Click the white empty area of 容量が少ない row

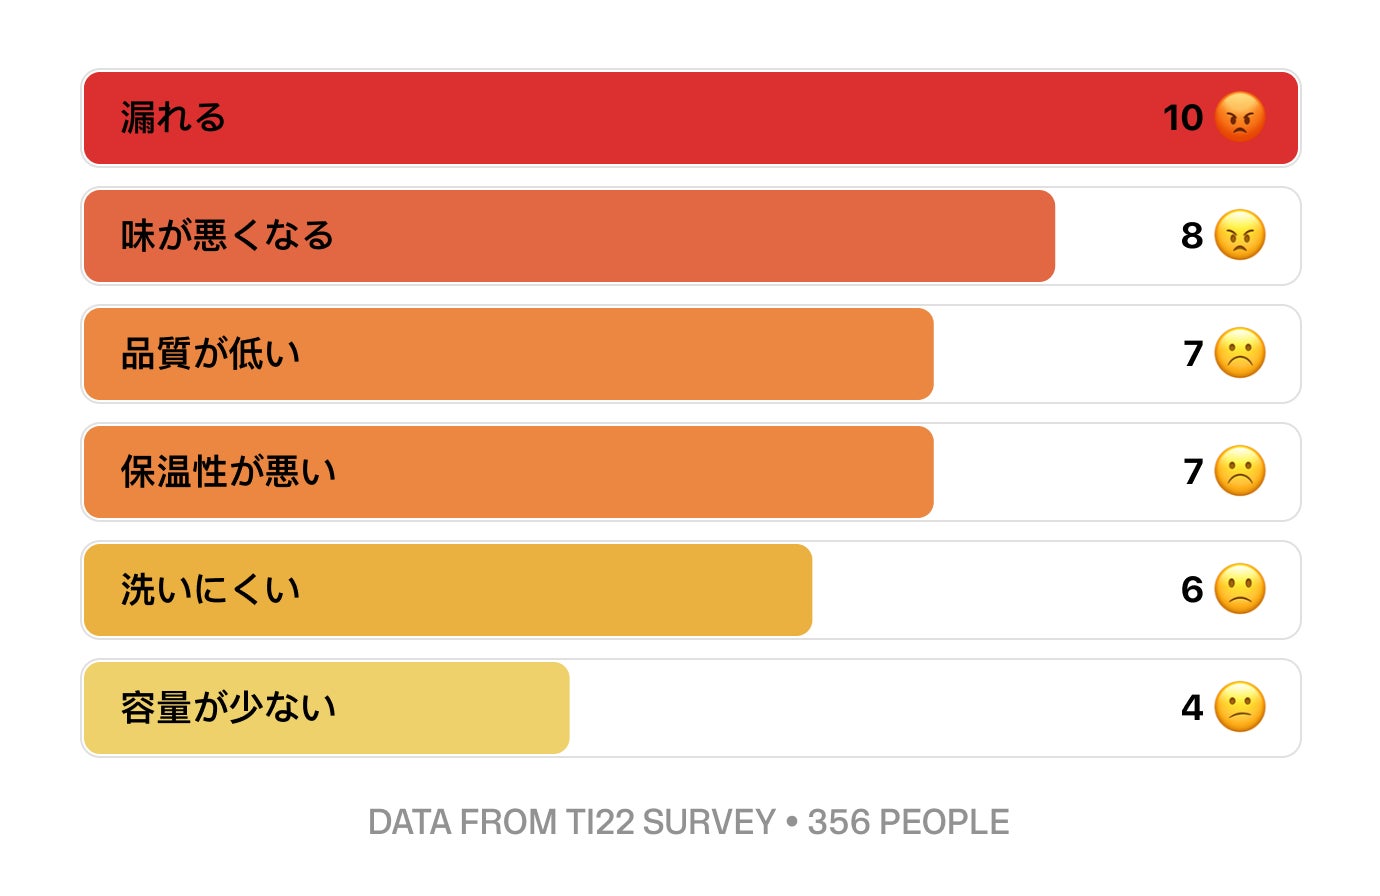(870, 708)
